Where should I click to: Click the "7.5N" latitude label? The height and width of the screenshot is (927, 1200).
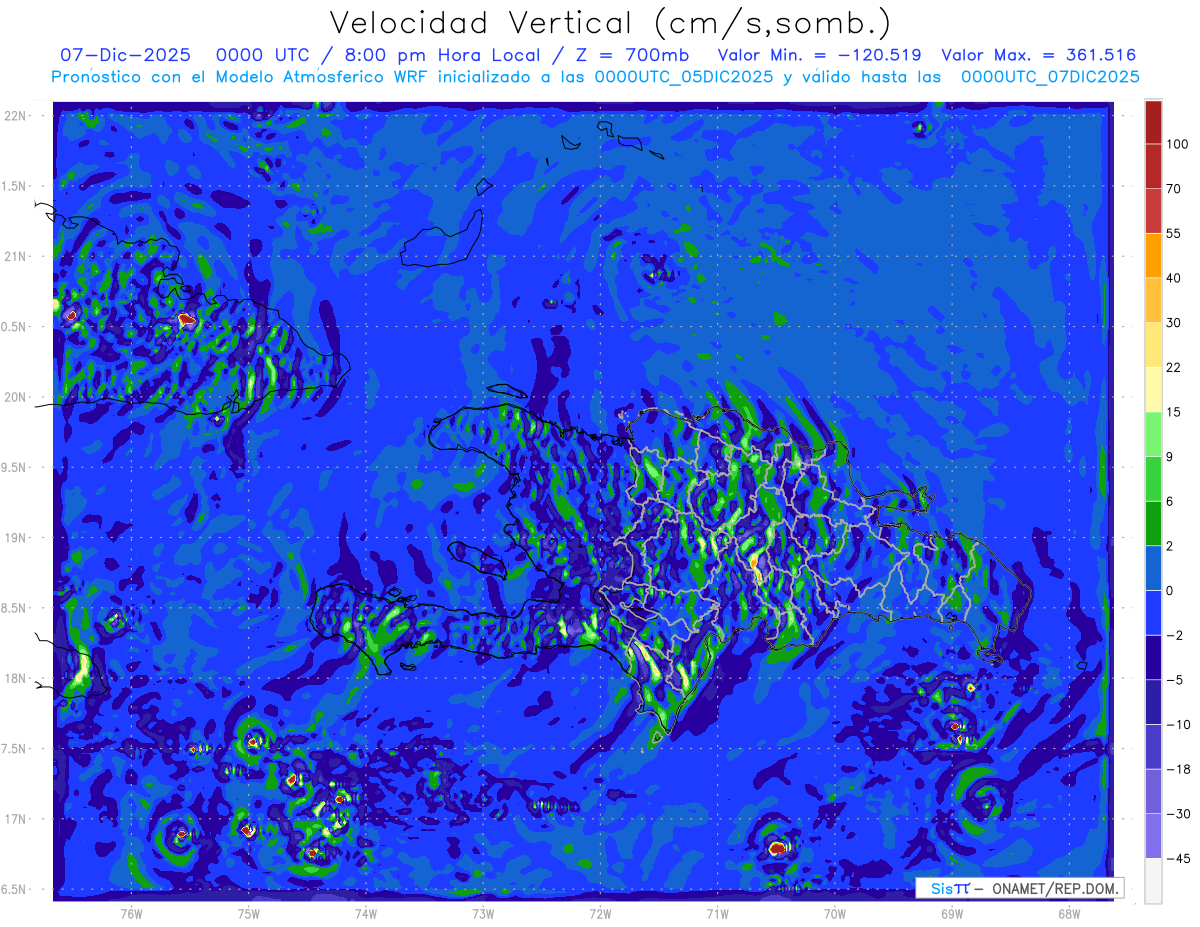coord(15,749)
